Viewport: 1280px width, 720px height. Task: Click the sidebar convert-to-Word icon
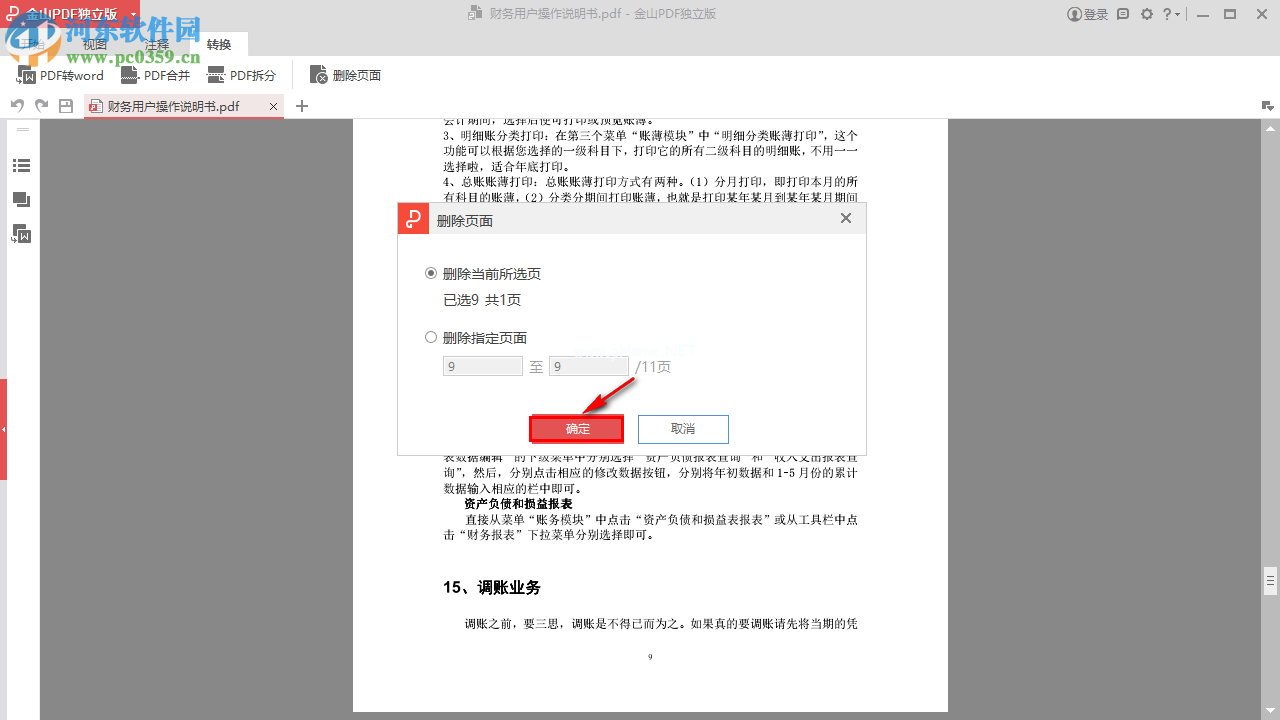pos(21,234)
